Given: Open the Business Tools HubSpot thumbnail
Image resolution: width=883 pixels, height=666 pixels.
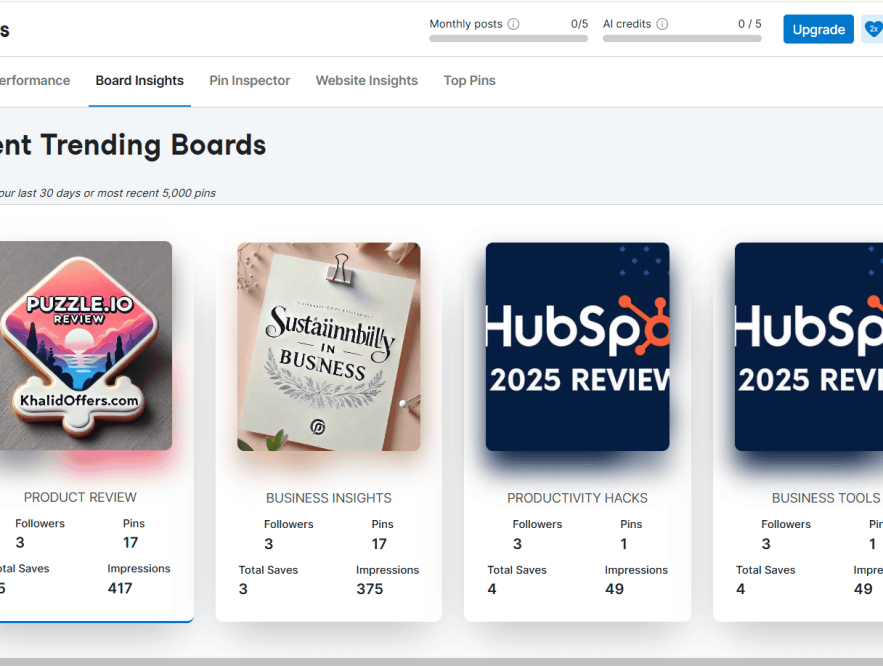Looking at the screenshot, I should pyautogui.click(x=809, y=346).
